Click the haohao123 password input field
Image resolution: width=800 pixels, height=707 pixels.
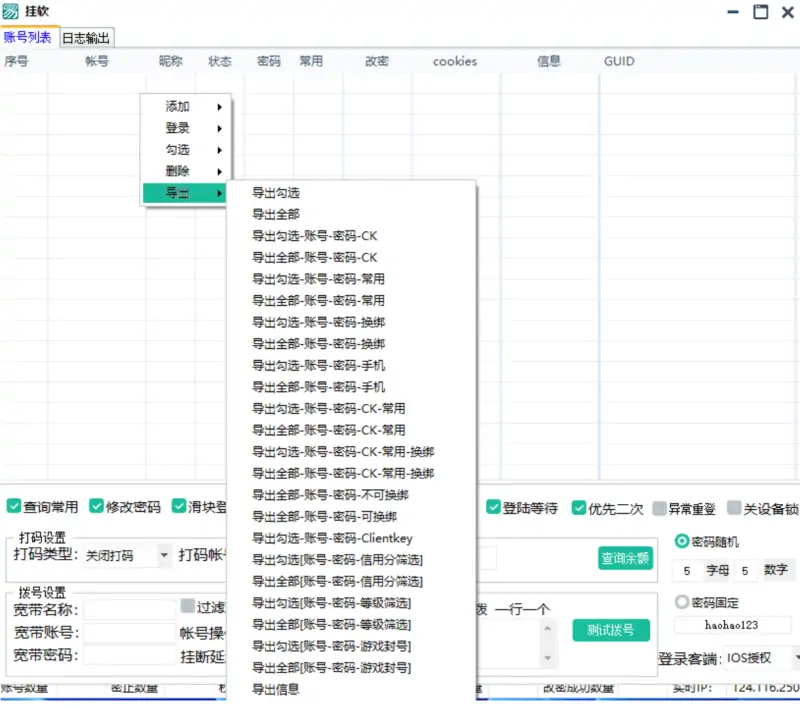[735, 624]
